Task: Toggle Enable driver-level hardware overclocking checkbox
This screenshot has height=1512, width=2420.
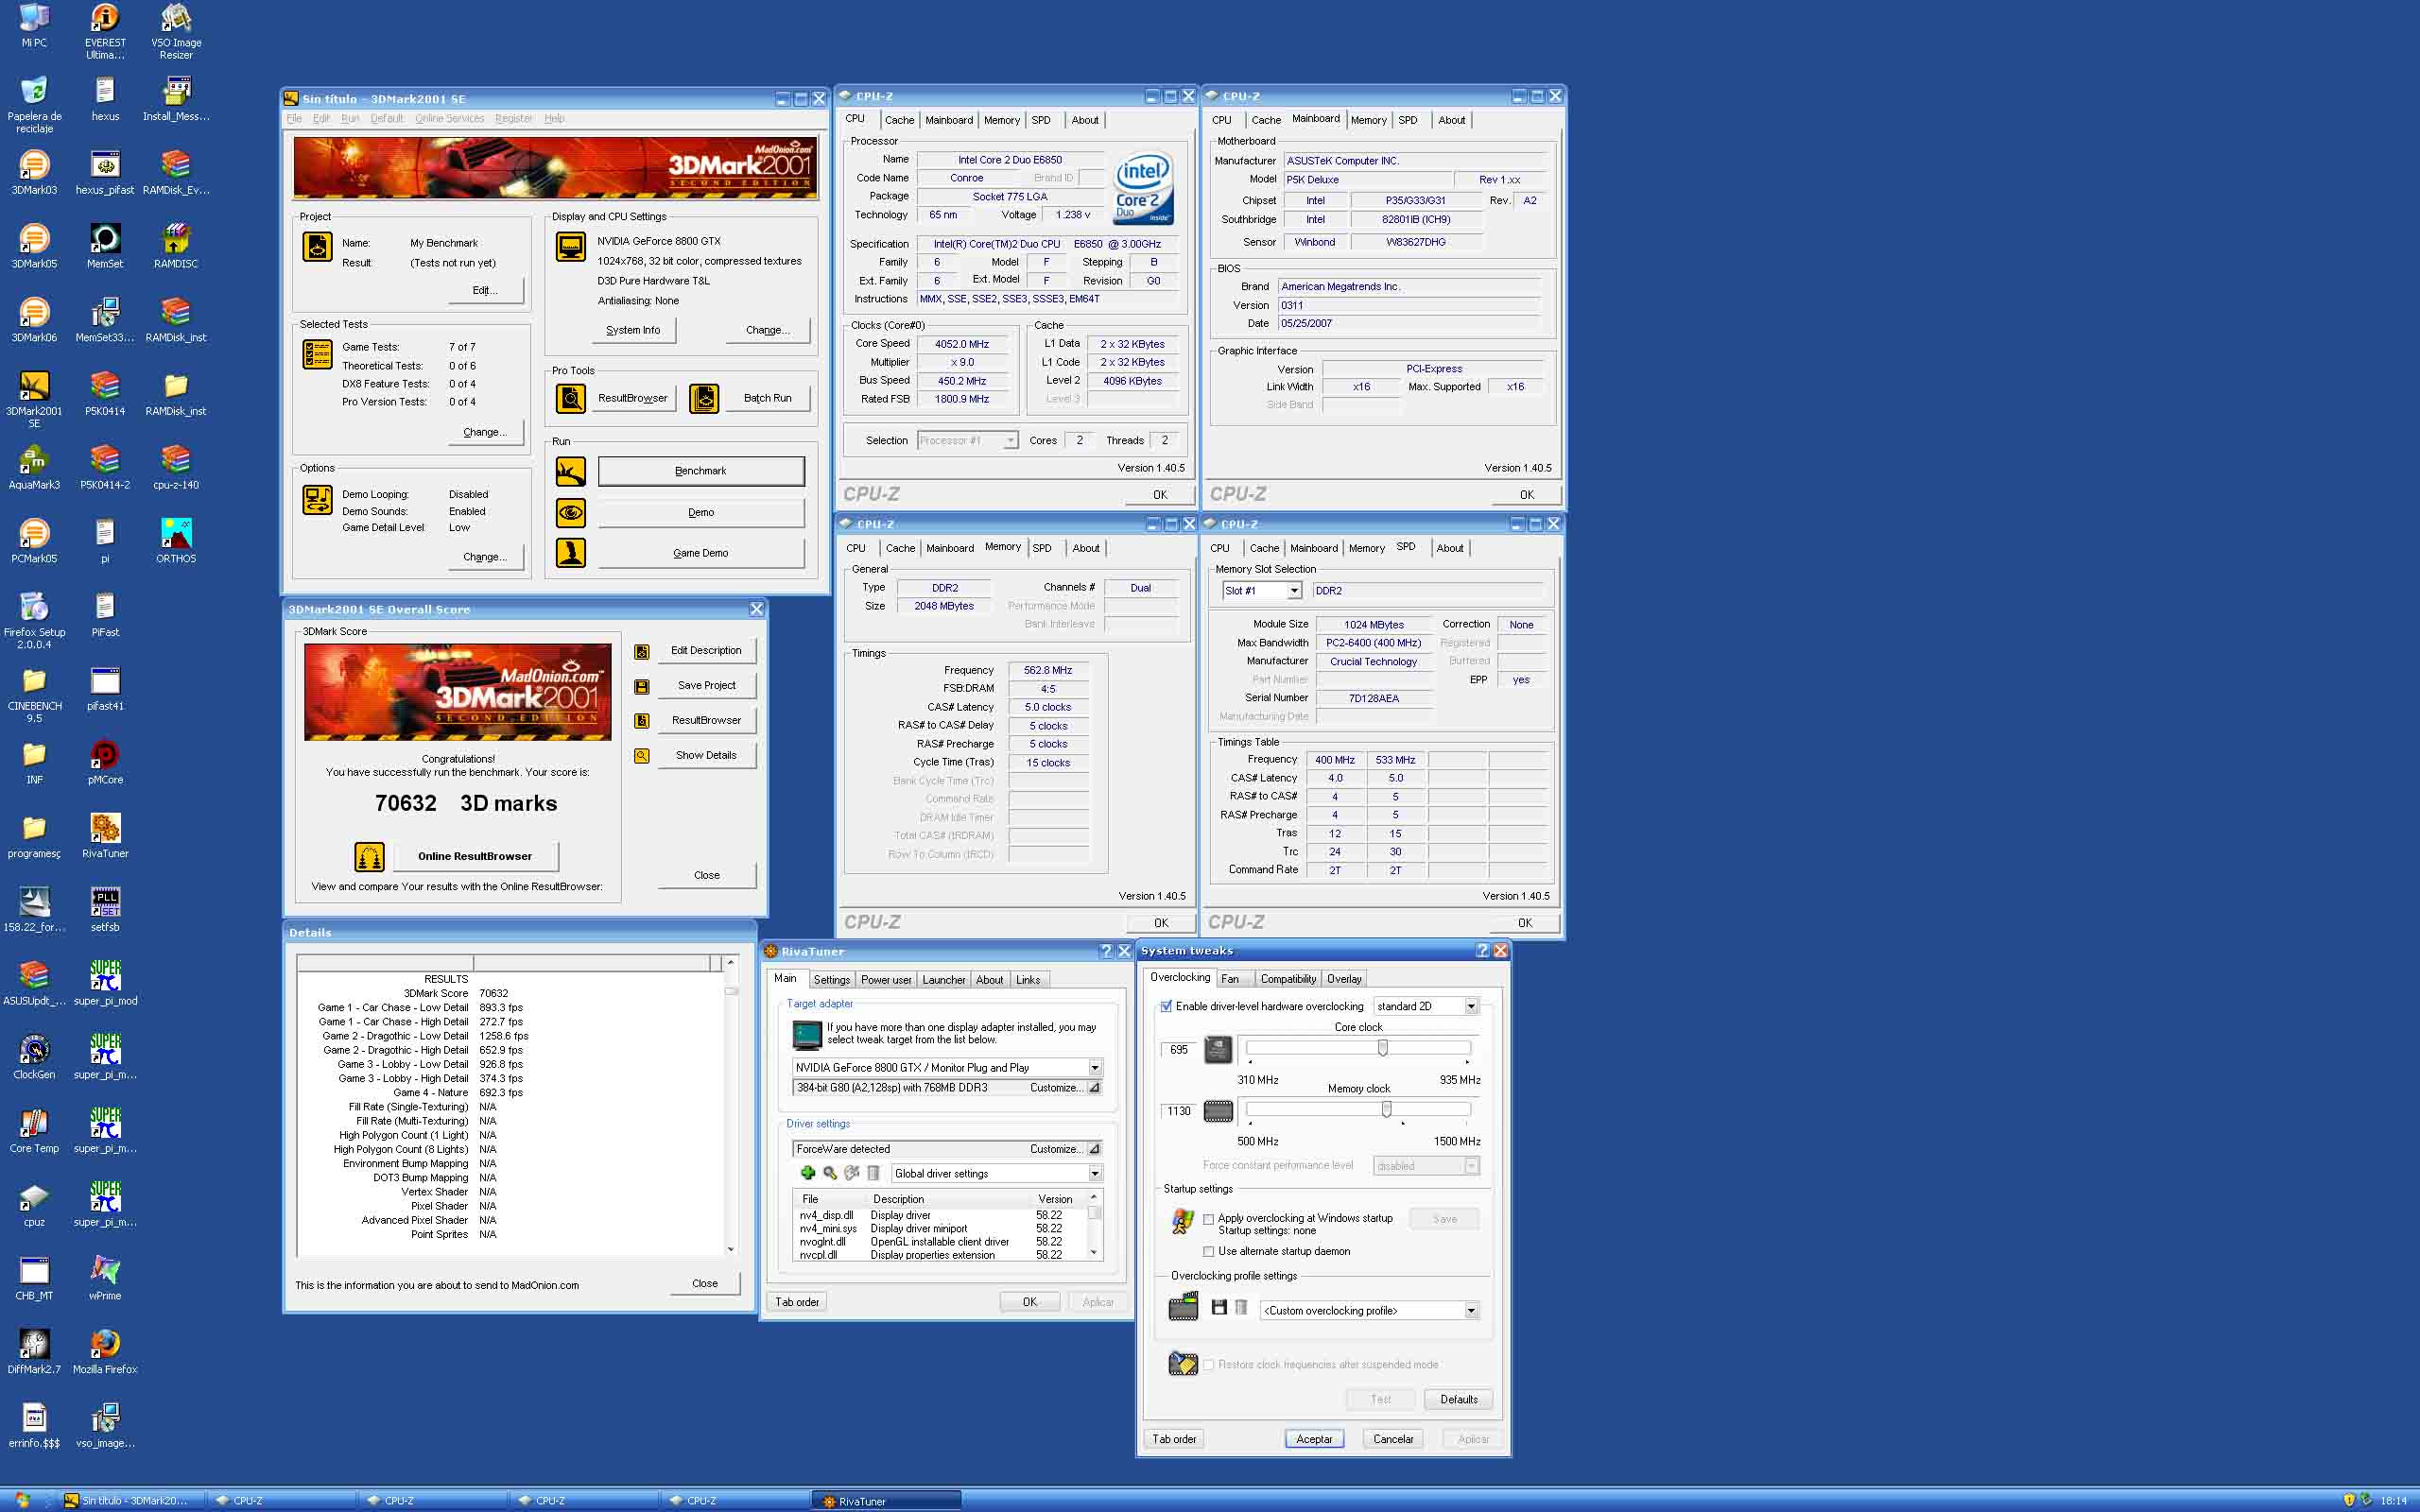Action: 1166,1007
